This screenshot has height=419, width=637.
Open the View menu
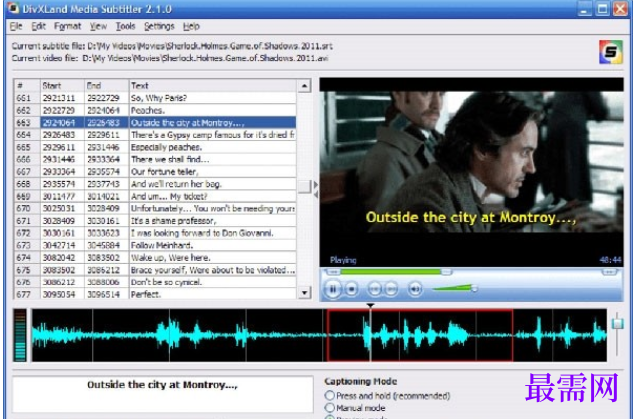tap(98, 26)
